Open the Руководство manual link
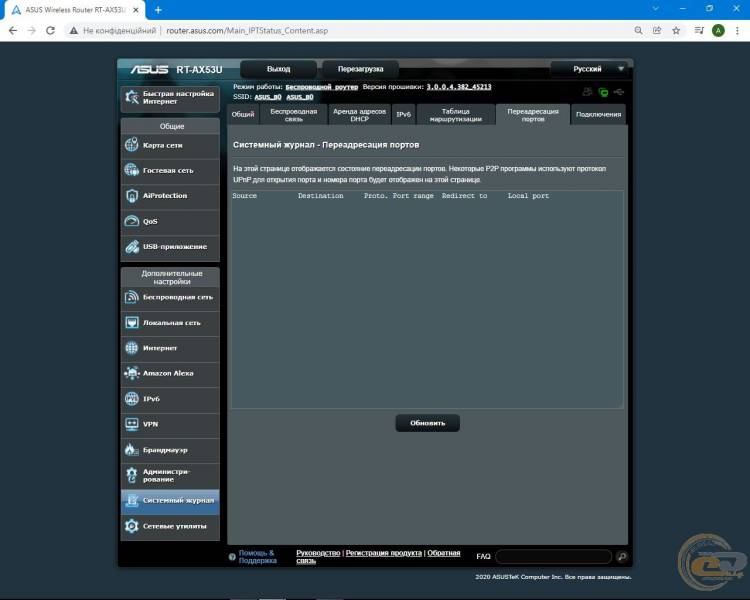 pos(318,553)
